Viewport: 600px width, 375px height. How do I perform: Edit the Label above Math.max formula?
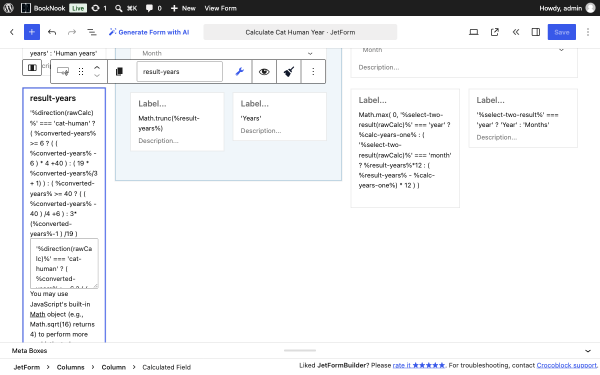point(372,100)
